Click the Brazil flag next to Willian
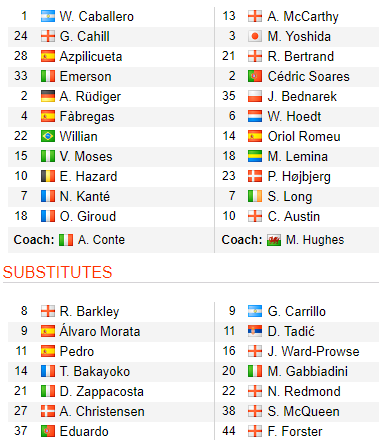387x440 pixels. click(x=48, y=136)
